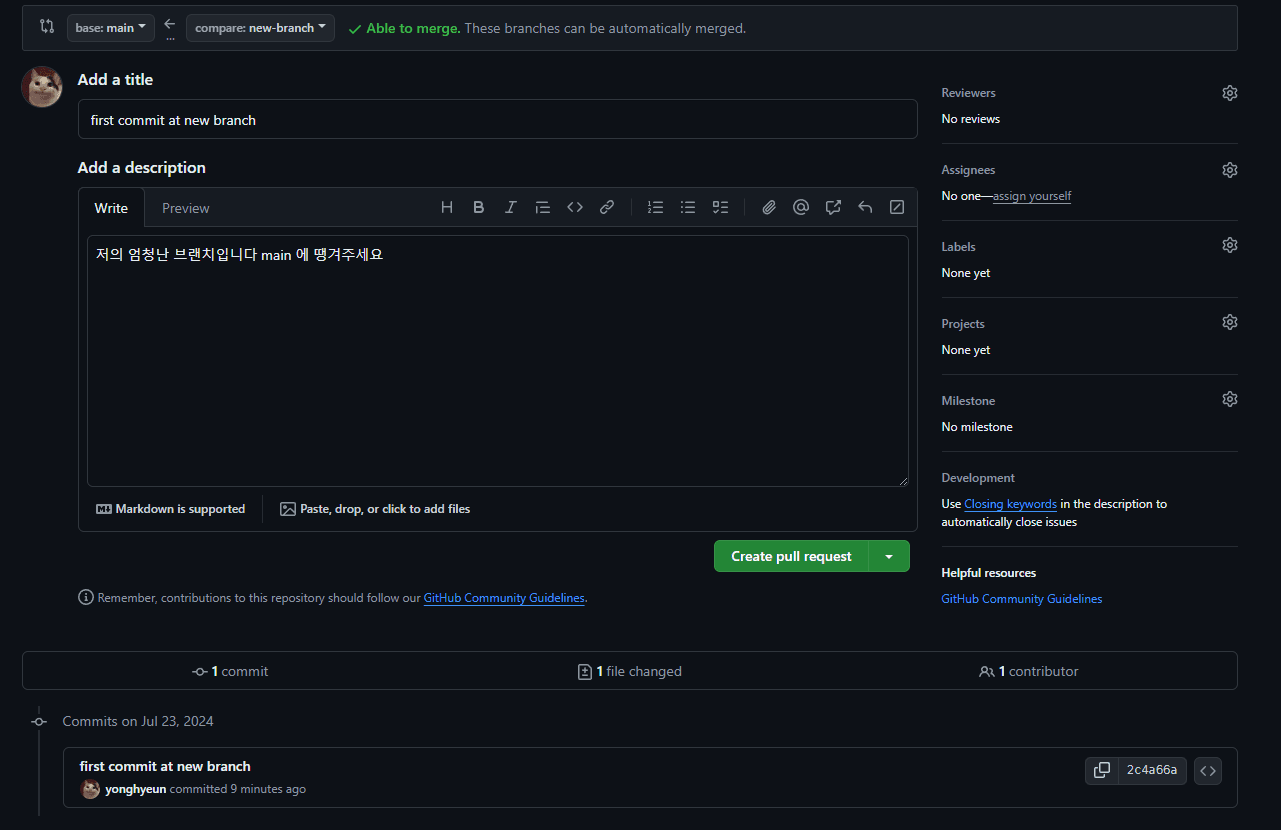
Task: Open slash commands icon in toolbar
Action: (x=897, y=207)
